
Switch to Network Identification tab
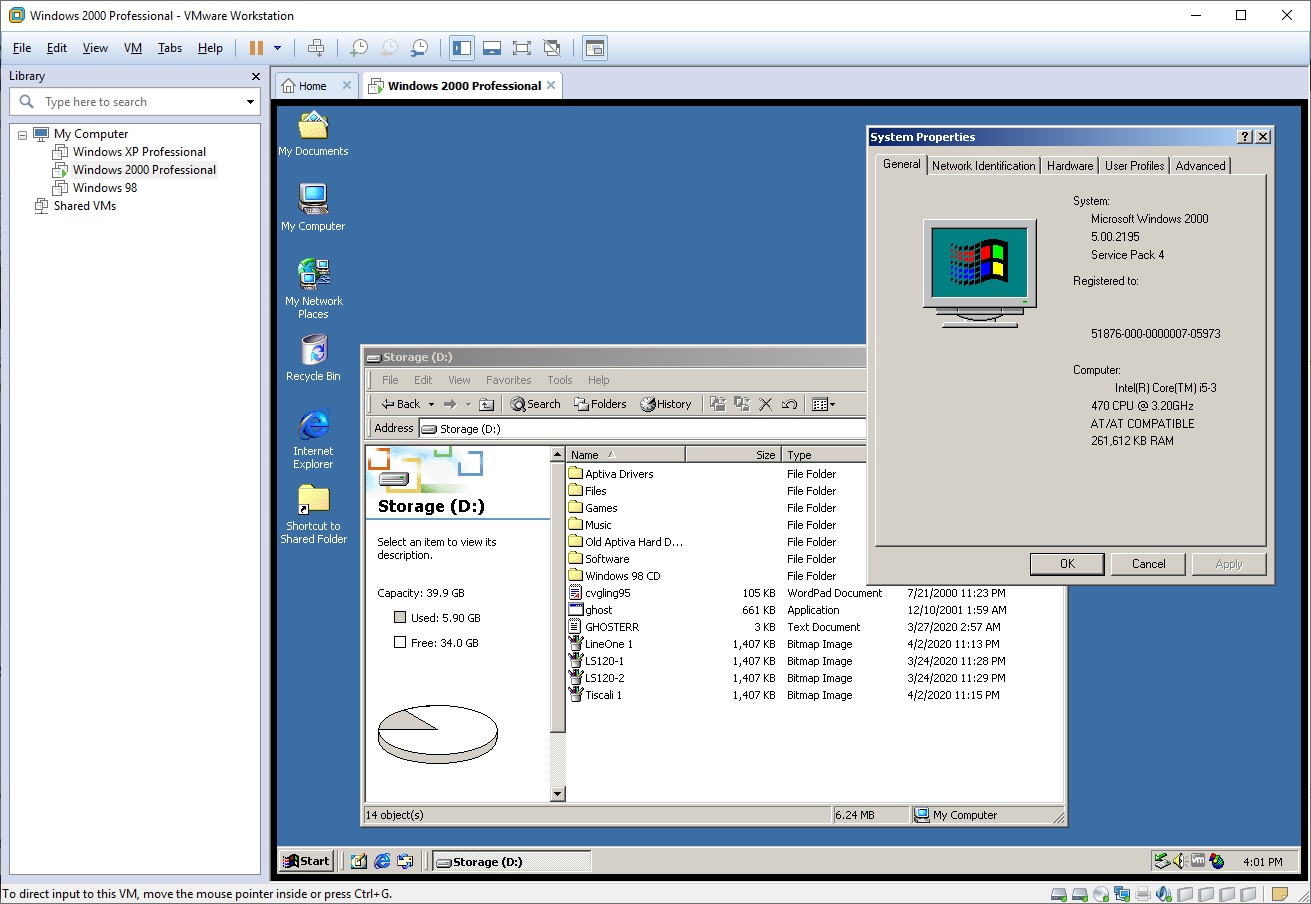984,166
